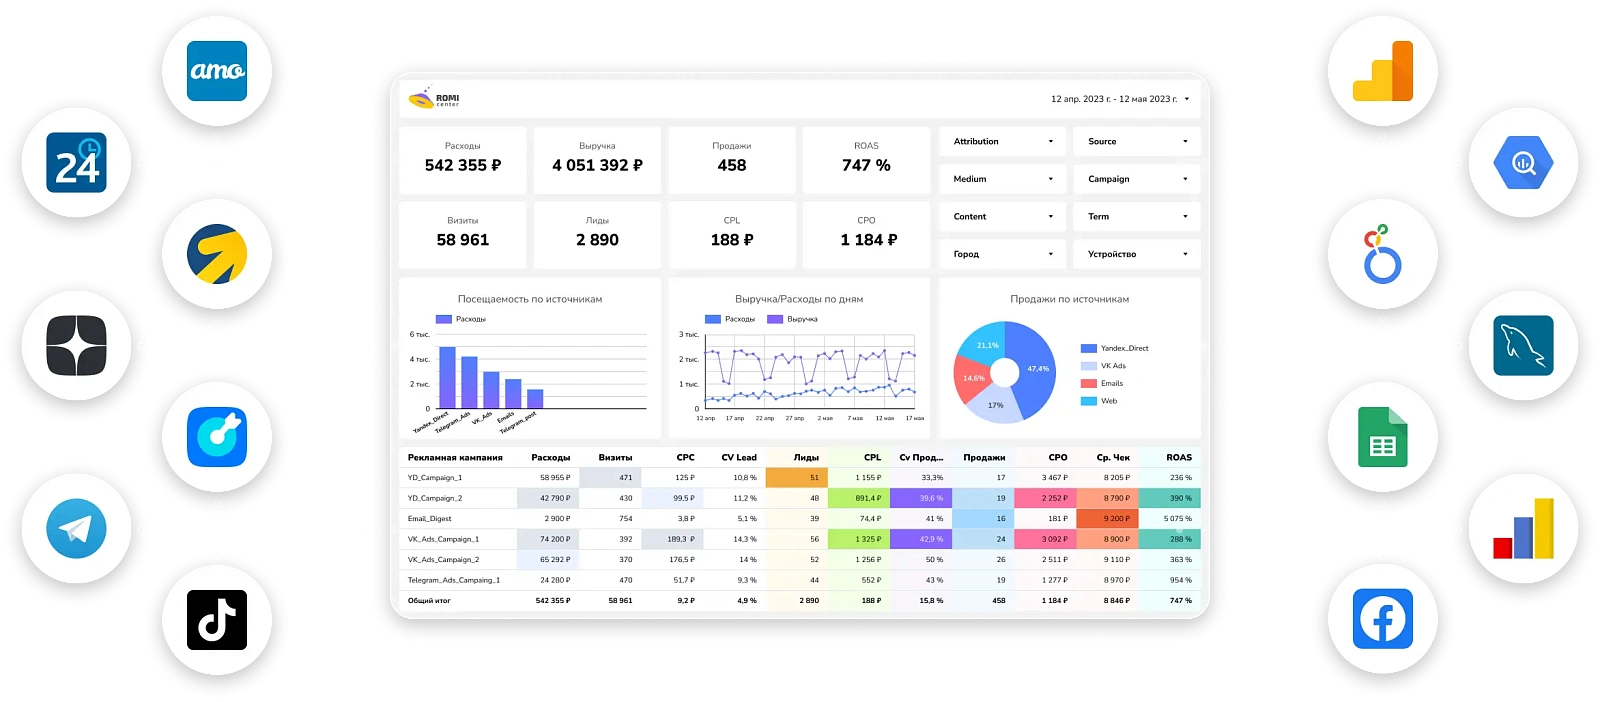Screen dimensions: 1600x702
Task: Open the date range selector 12 апр. 2023
Action: pos(1120,99)
